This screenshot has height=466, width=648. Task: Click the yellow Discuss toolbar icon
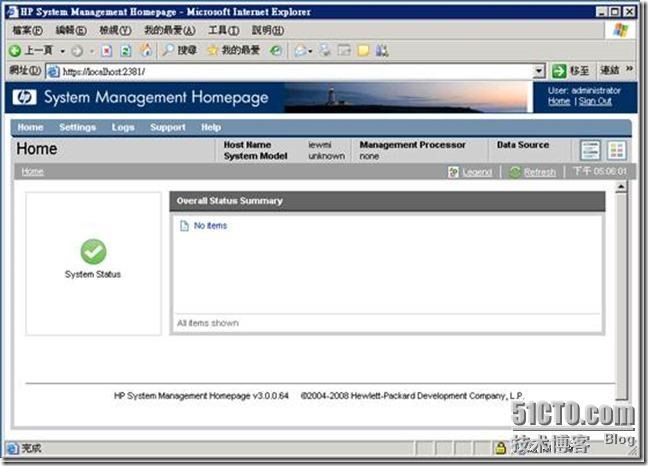(x=363, y=51)
